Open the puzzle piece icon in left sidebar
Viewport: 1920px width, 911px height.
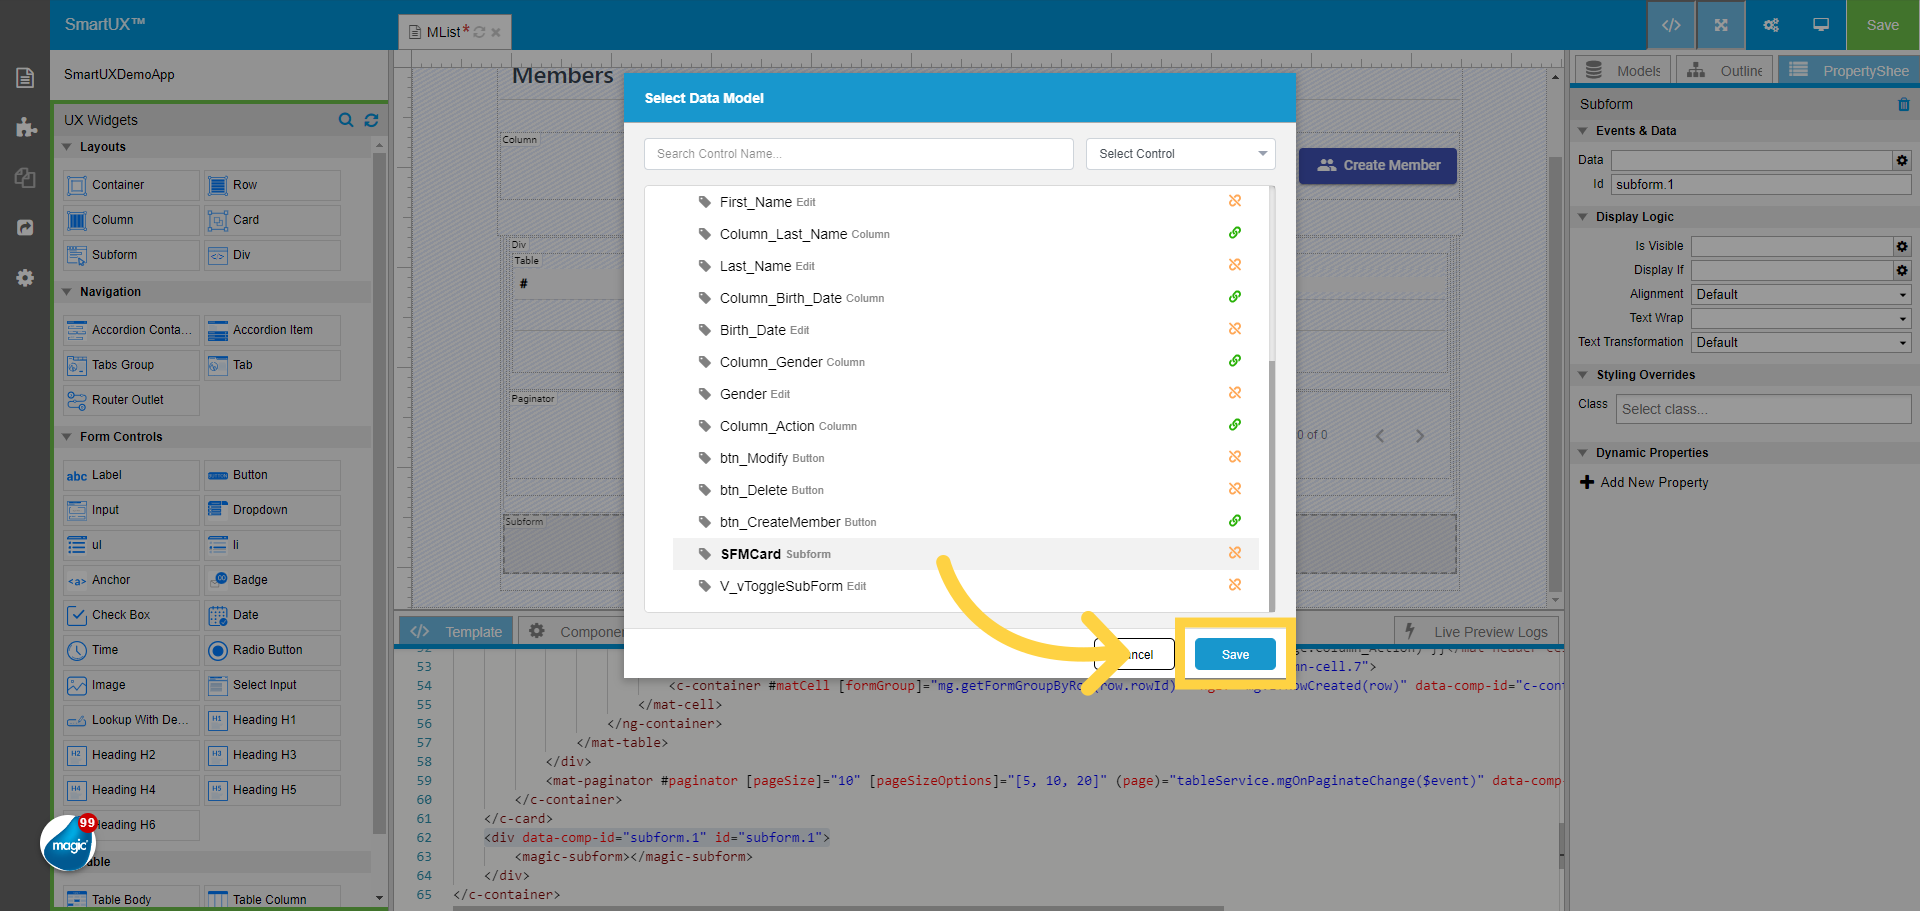click(x=25, y=128)
